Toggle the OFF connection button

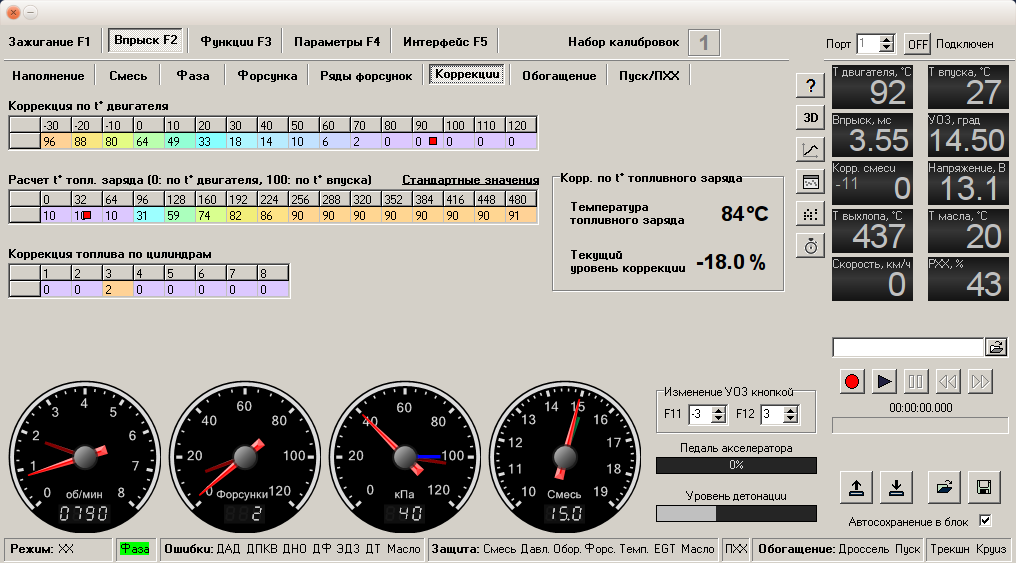tap(917, 44)
